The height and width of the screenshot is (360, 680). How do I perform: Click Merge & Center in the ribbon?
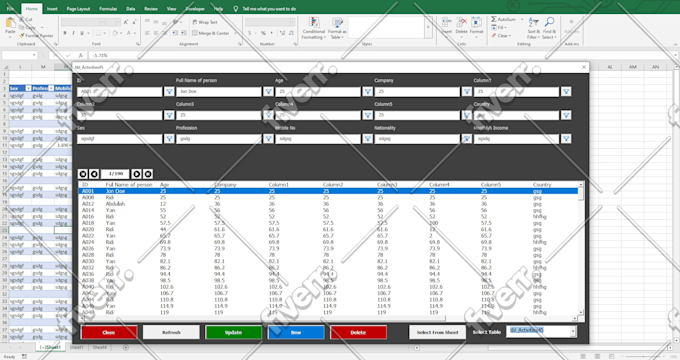tap(211, 33)
